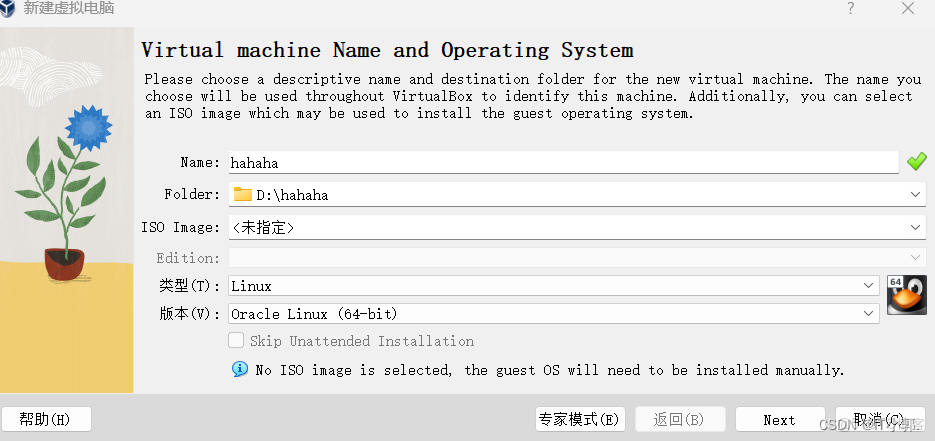Click the Name field containing hahaha
Screen dimensions: 935x441
point(564,162)
